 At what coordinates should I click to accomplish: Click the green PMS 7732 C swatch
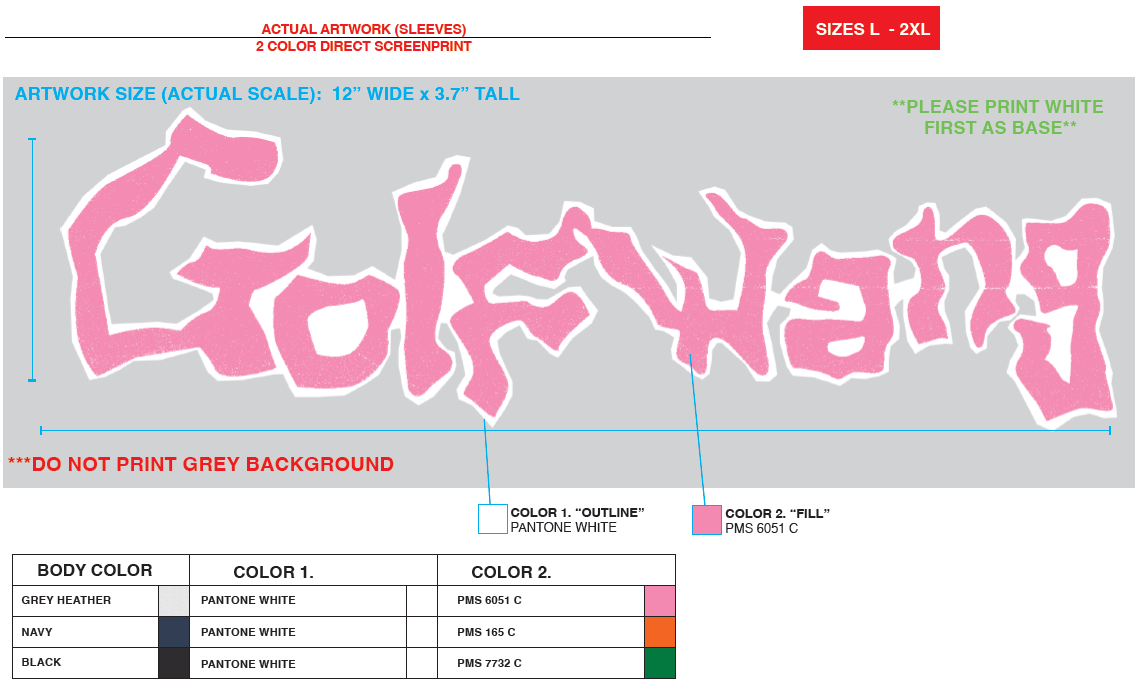660,663
